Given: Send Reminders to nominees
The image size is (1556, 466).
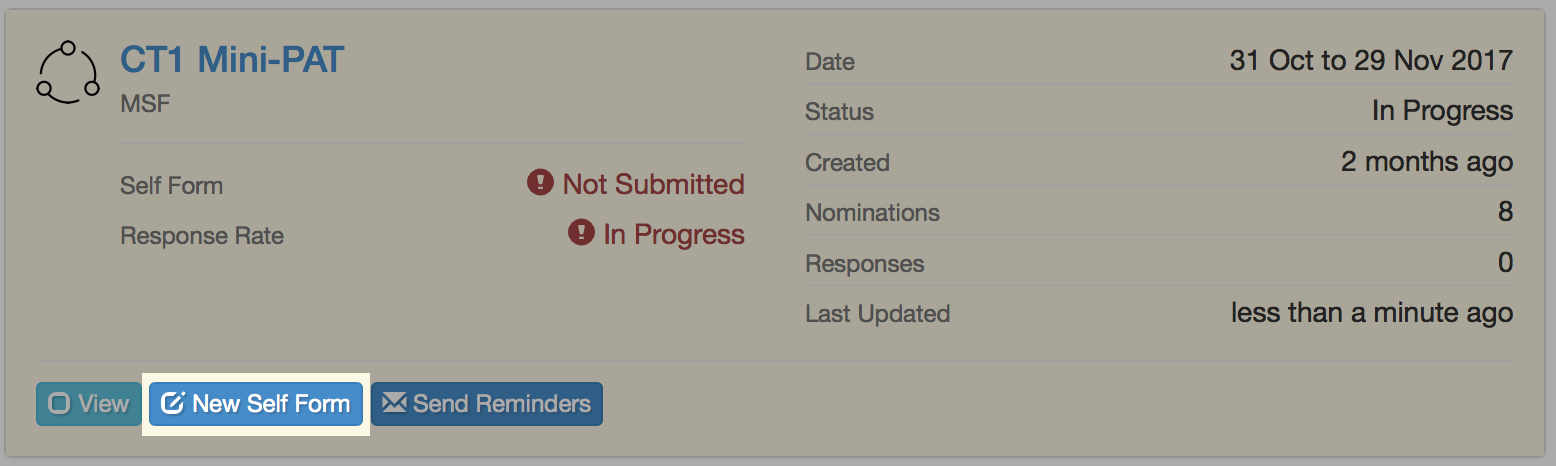Looking at the screenshot, I should (x=487, y=404).
